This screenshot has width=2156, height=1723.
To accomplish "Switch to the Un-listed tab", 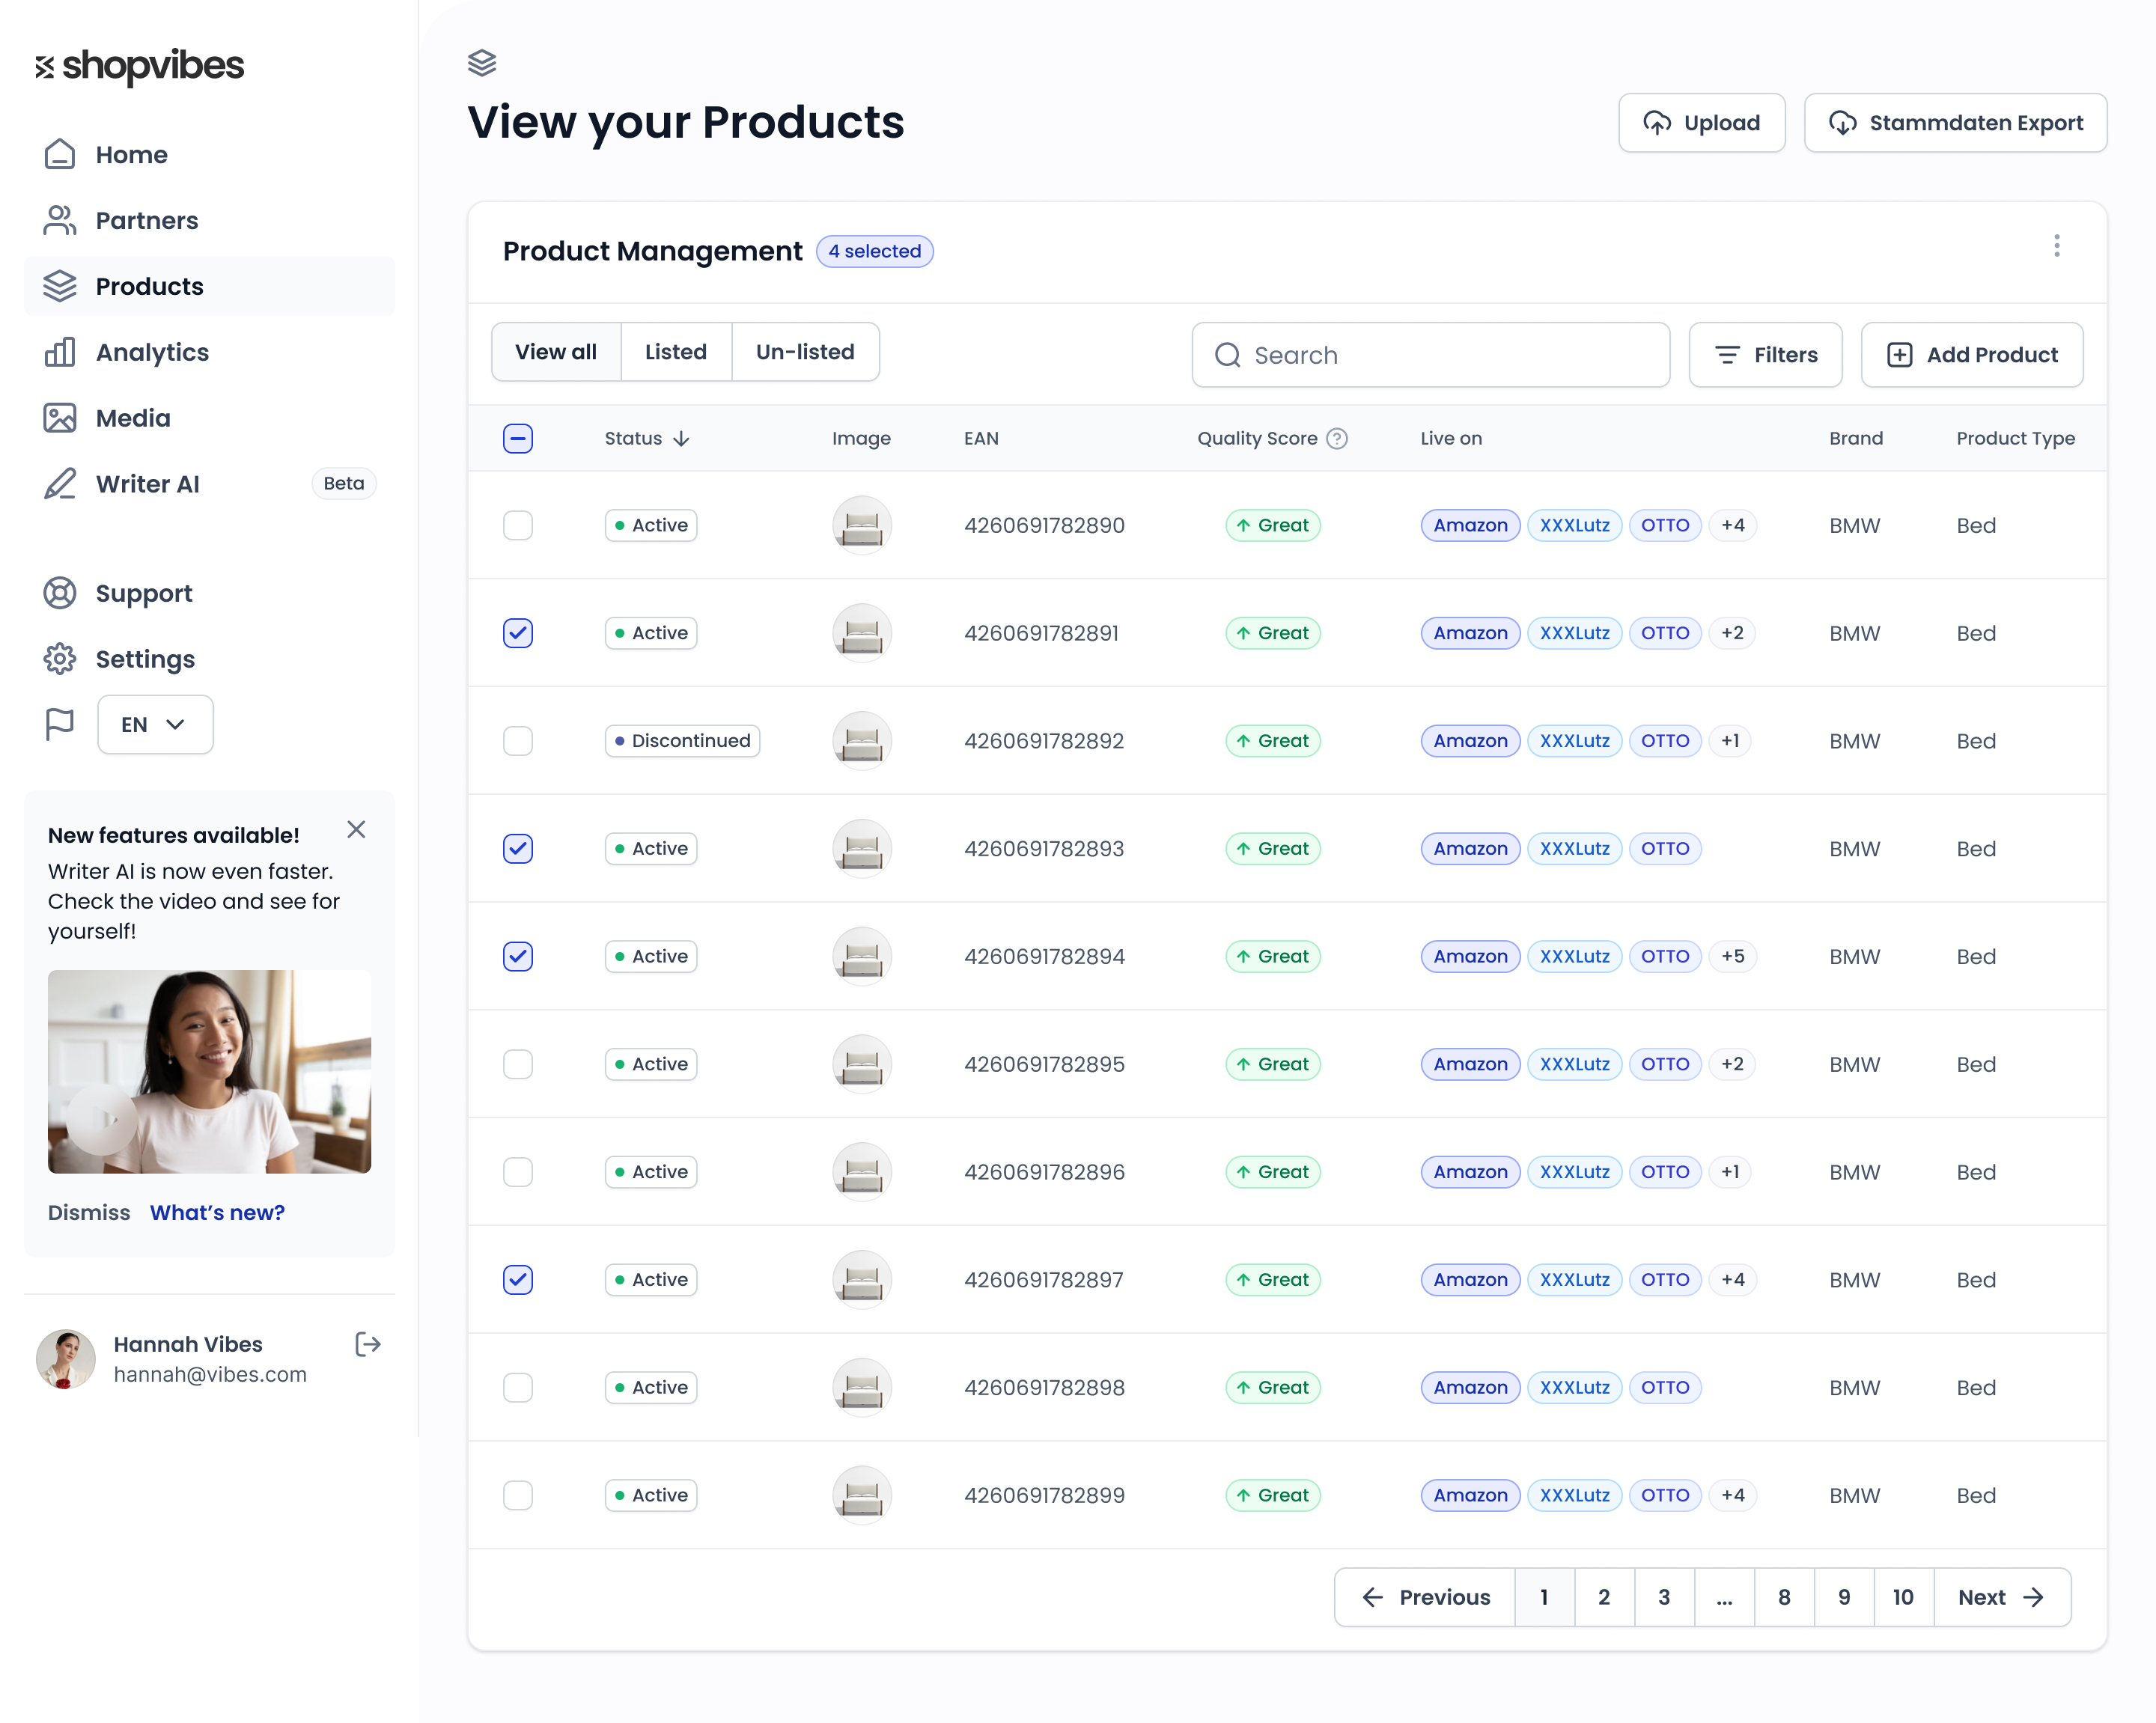I will (x=804, y=352).
